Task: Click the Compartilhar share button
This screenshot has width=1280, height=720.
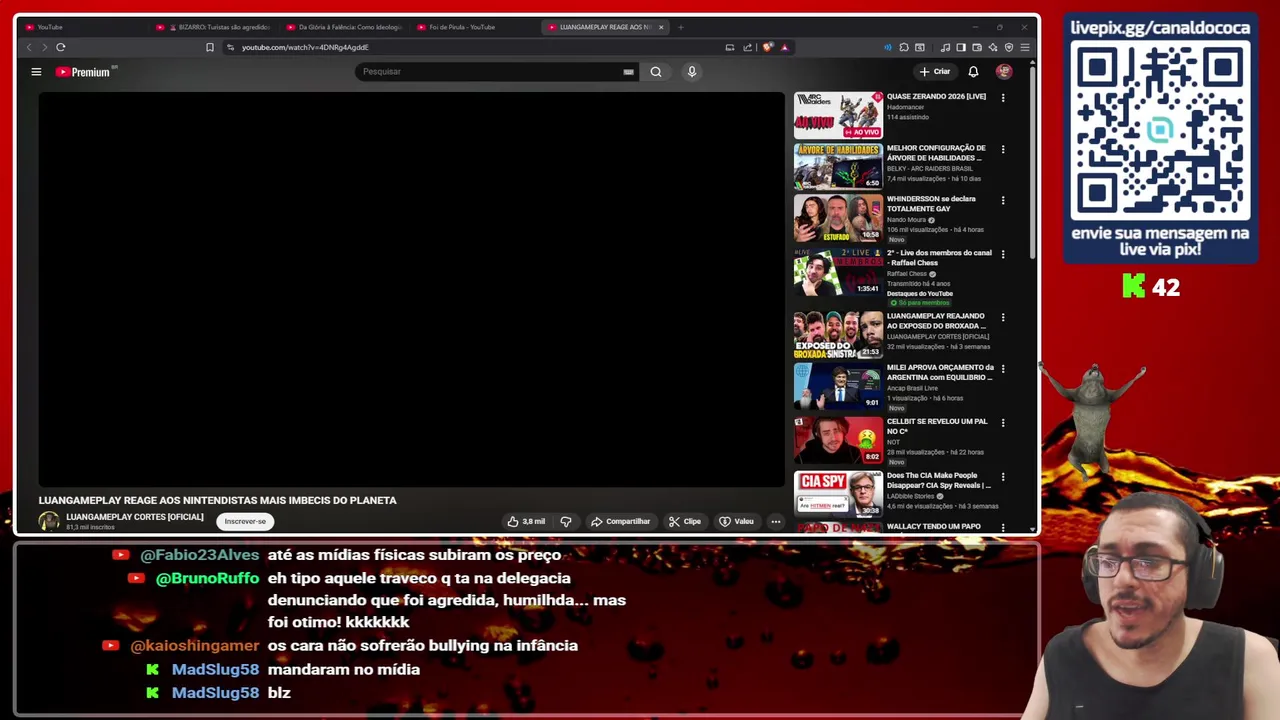Action: [x=620, y=521]
